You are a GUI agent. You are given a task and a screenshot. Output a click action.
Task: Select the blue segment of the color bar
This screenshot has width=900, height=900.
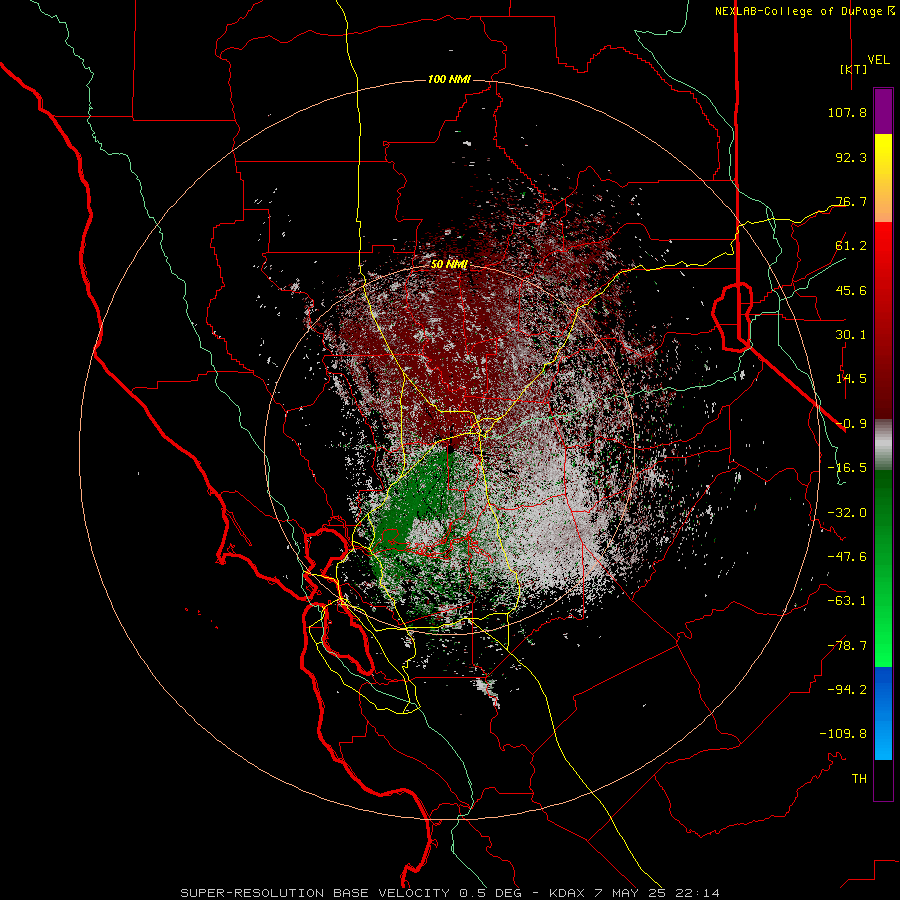[x=883, y=713]
